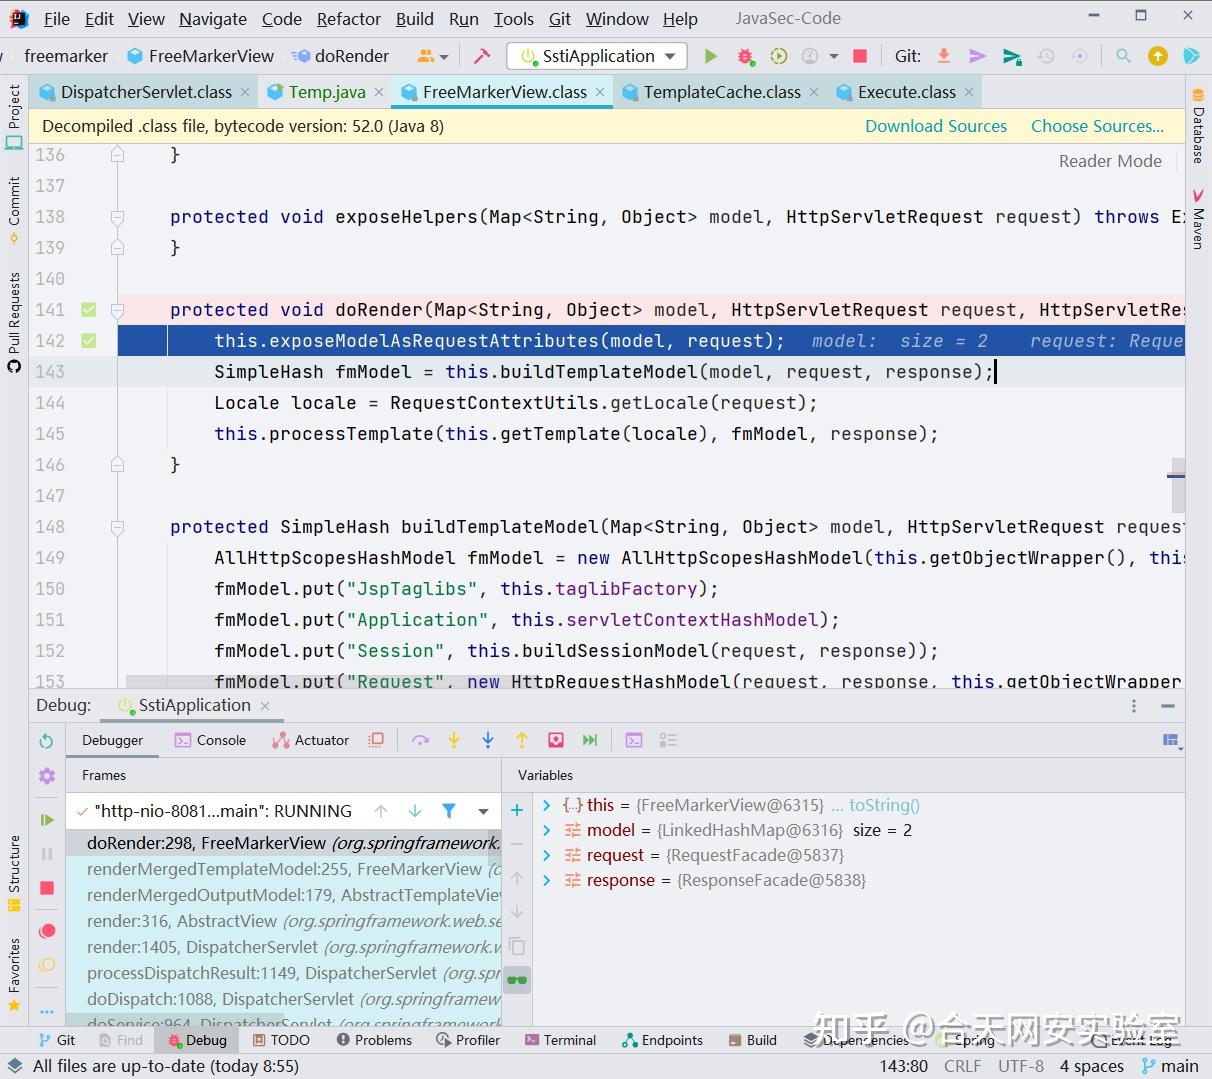This screenshot has width=1212, height=1079.
Task: Click Step Into icon in debugger
Action: pyautogui.click(x=454, y=740)
